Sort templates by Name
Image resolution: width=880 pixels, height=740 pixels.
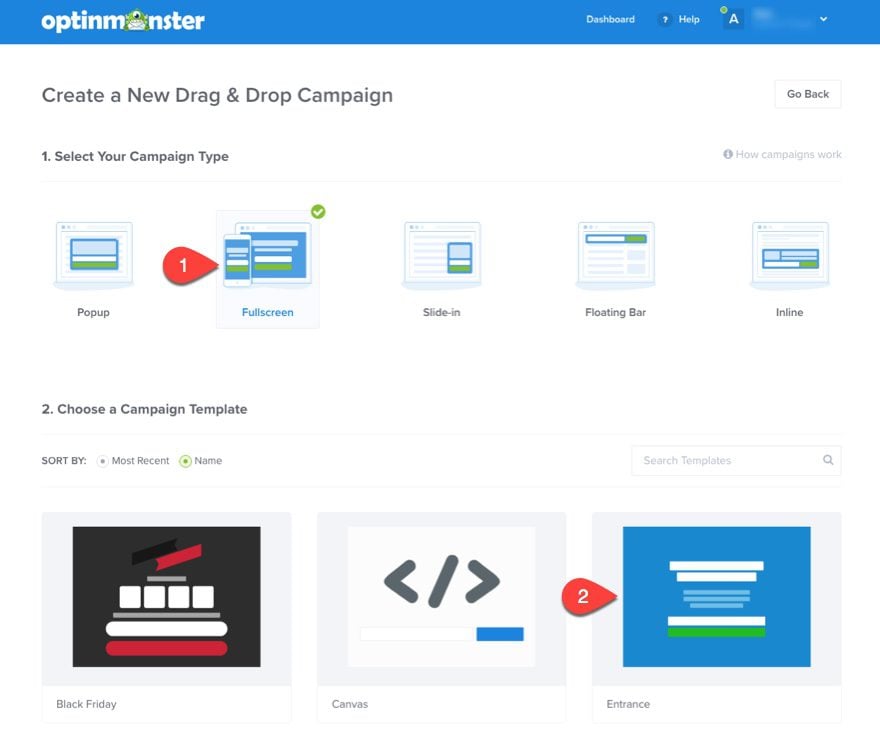point(185,461)
